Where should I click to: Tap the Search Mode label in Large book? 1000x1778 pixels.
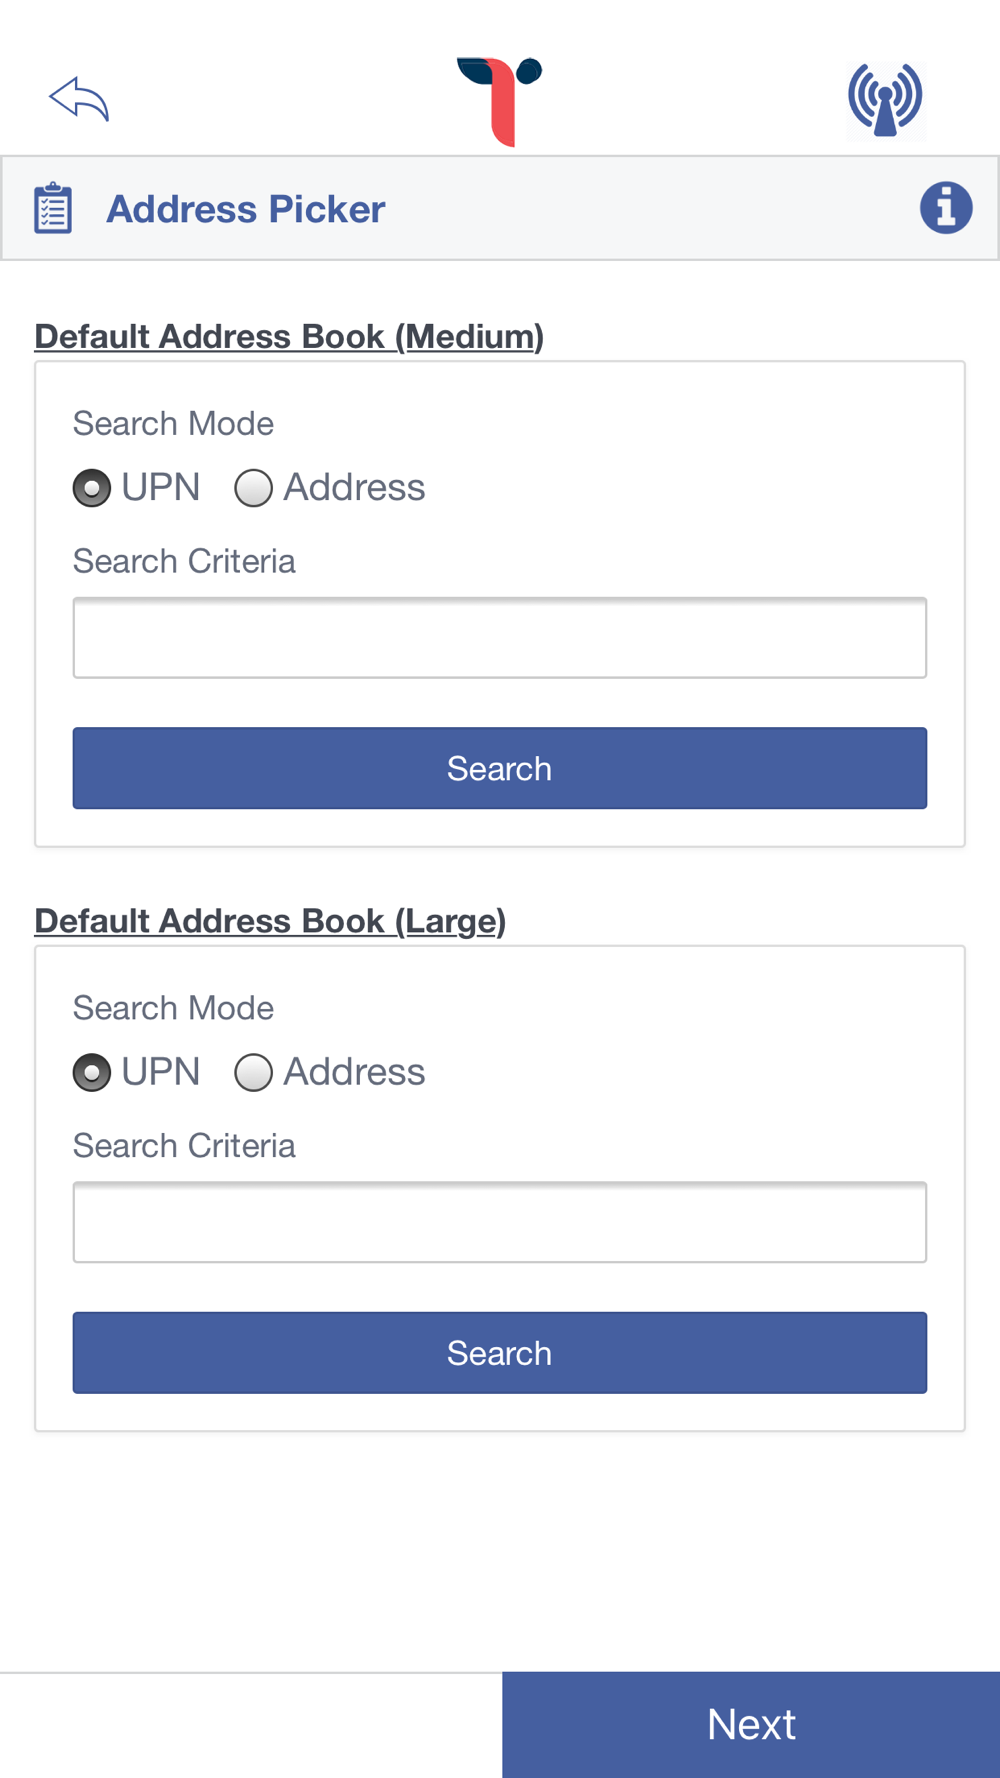(x=173, y=1008)
